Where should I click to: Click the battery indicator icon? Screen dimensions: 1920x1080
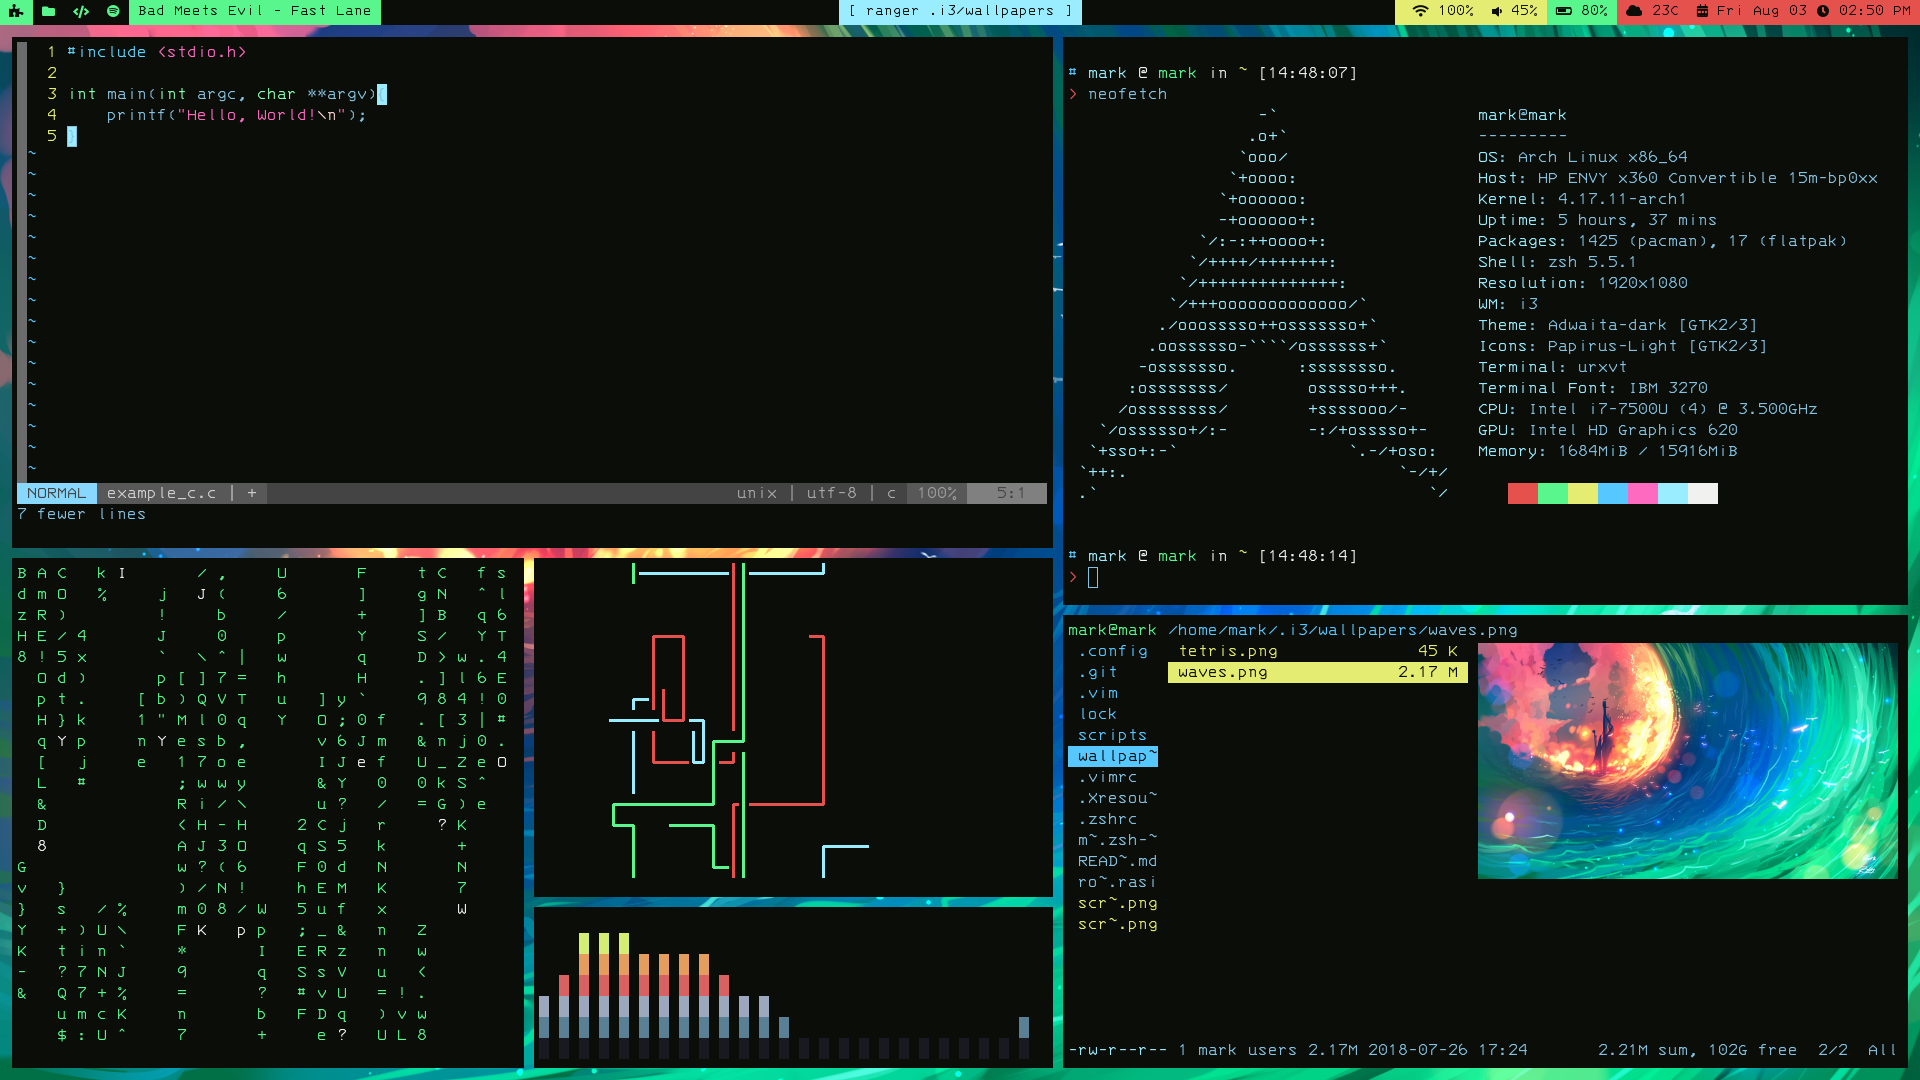pyautogui.click(x=1563, y=11)
